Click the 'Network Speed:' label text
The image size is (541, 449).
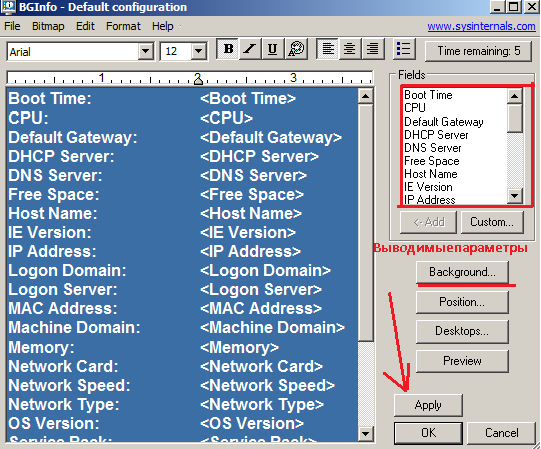tap(69, 385)
